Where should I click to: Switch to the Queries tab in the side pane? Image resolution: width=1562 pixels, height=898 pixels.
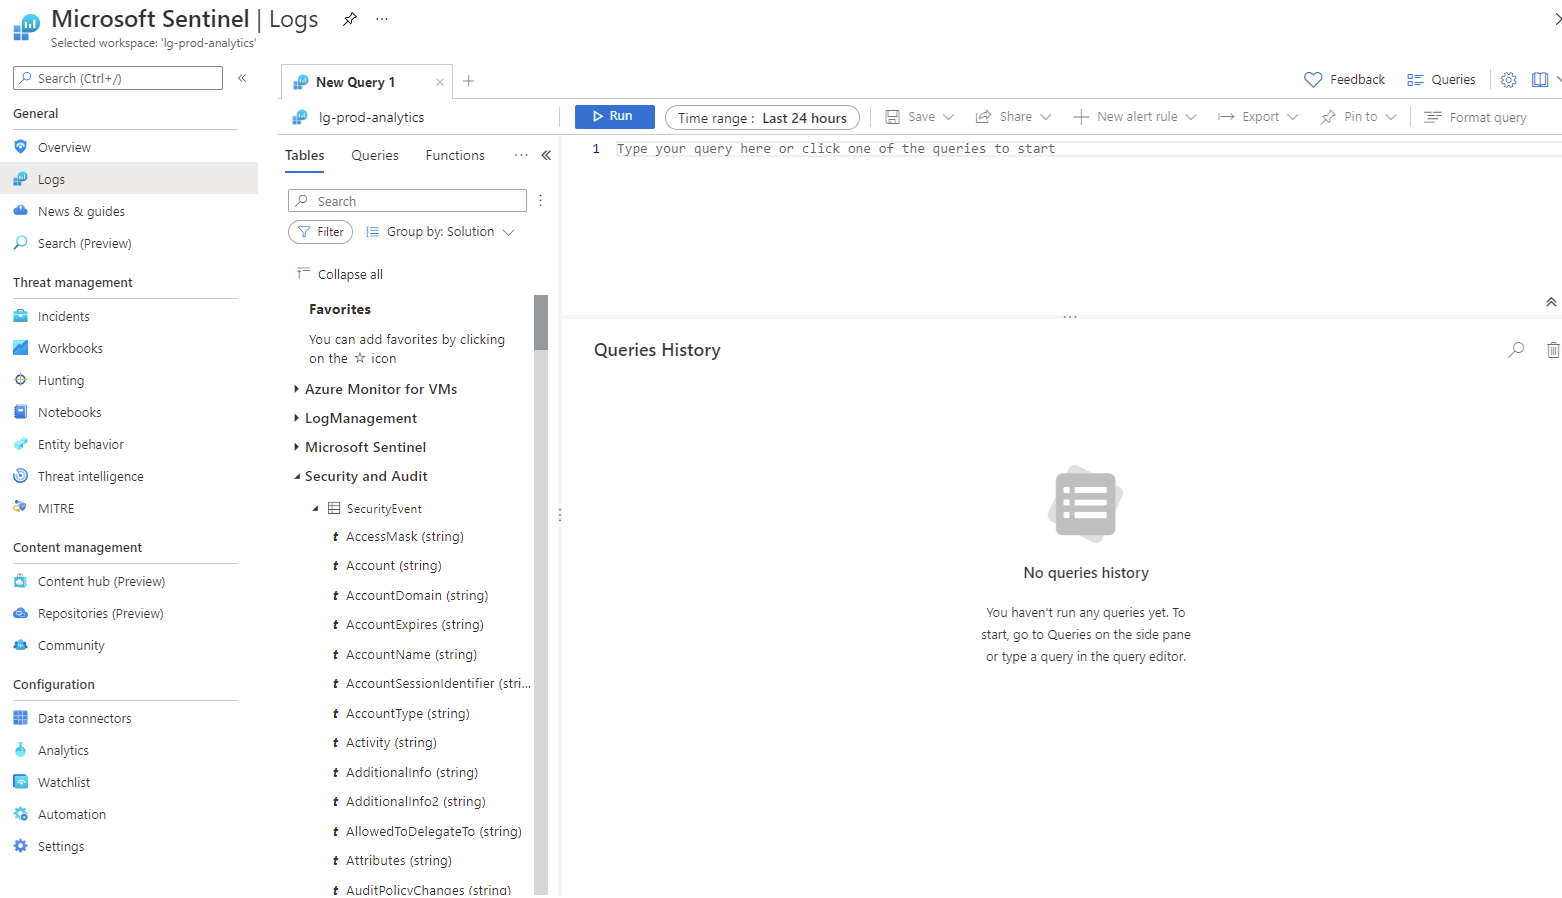375,155
